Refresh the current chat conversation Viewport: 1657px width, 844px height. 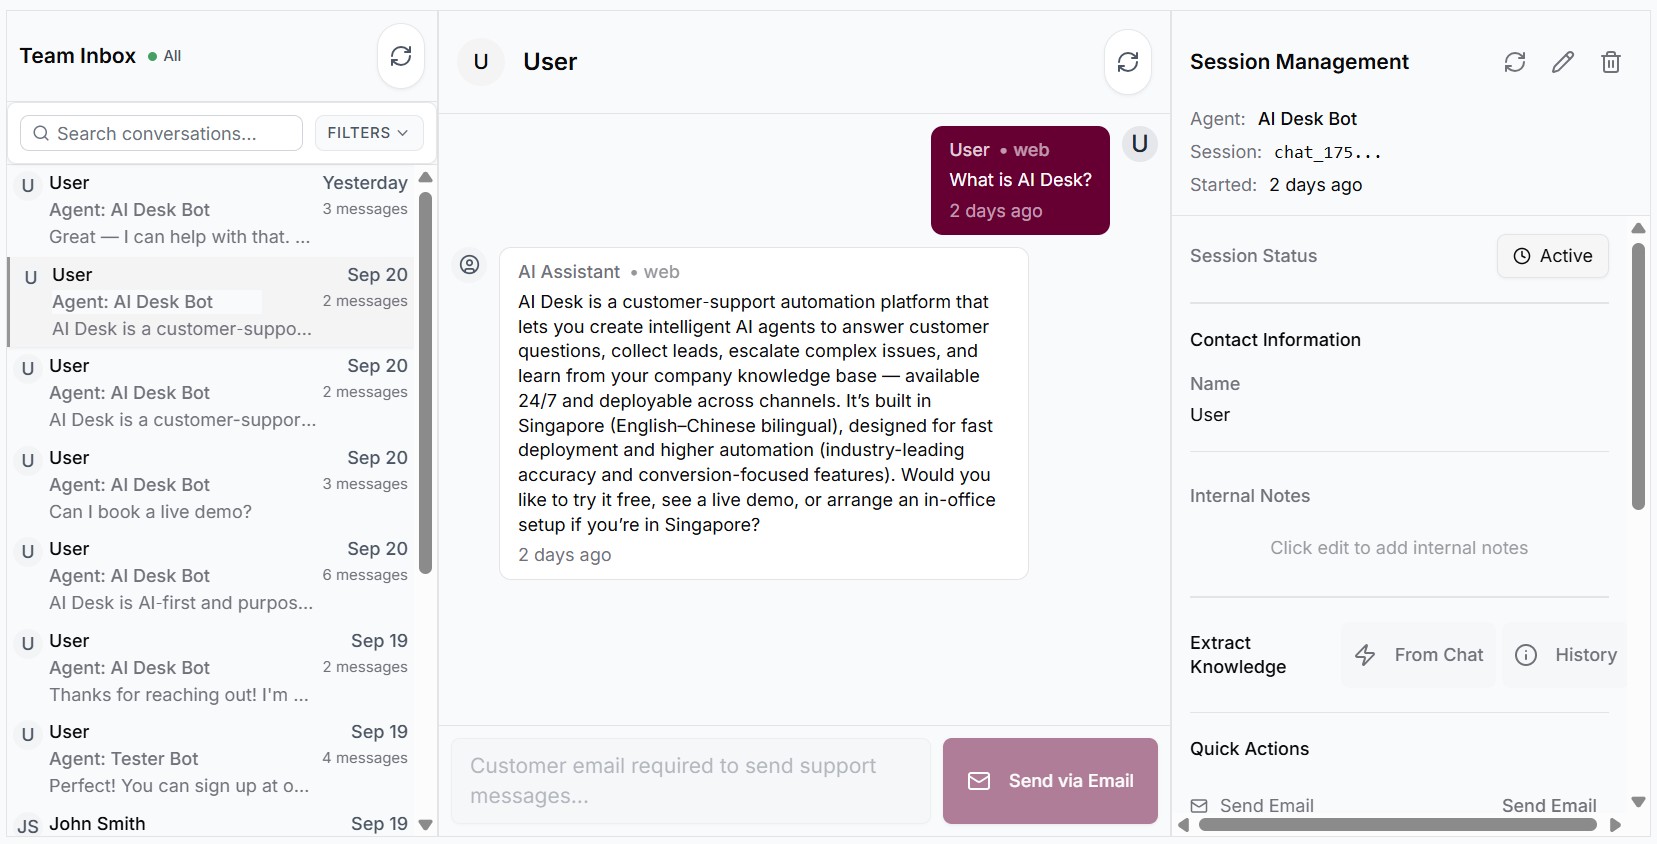(x=1128, y=62)
